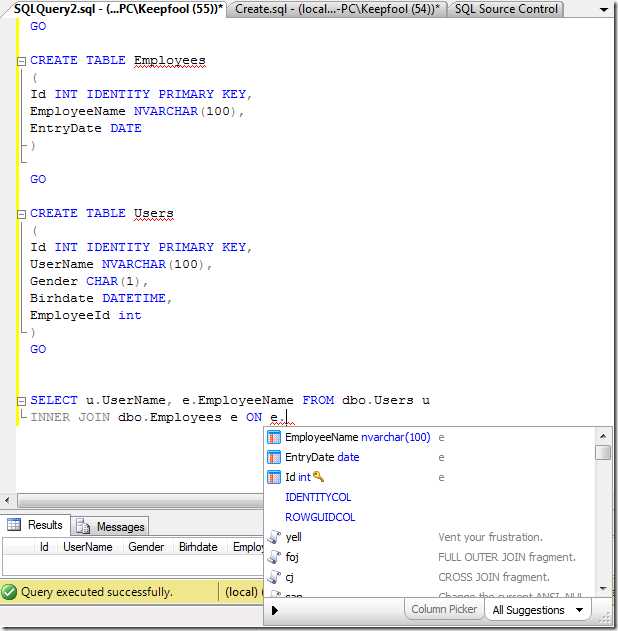Click the Id column icon

coord(274,477)
